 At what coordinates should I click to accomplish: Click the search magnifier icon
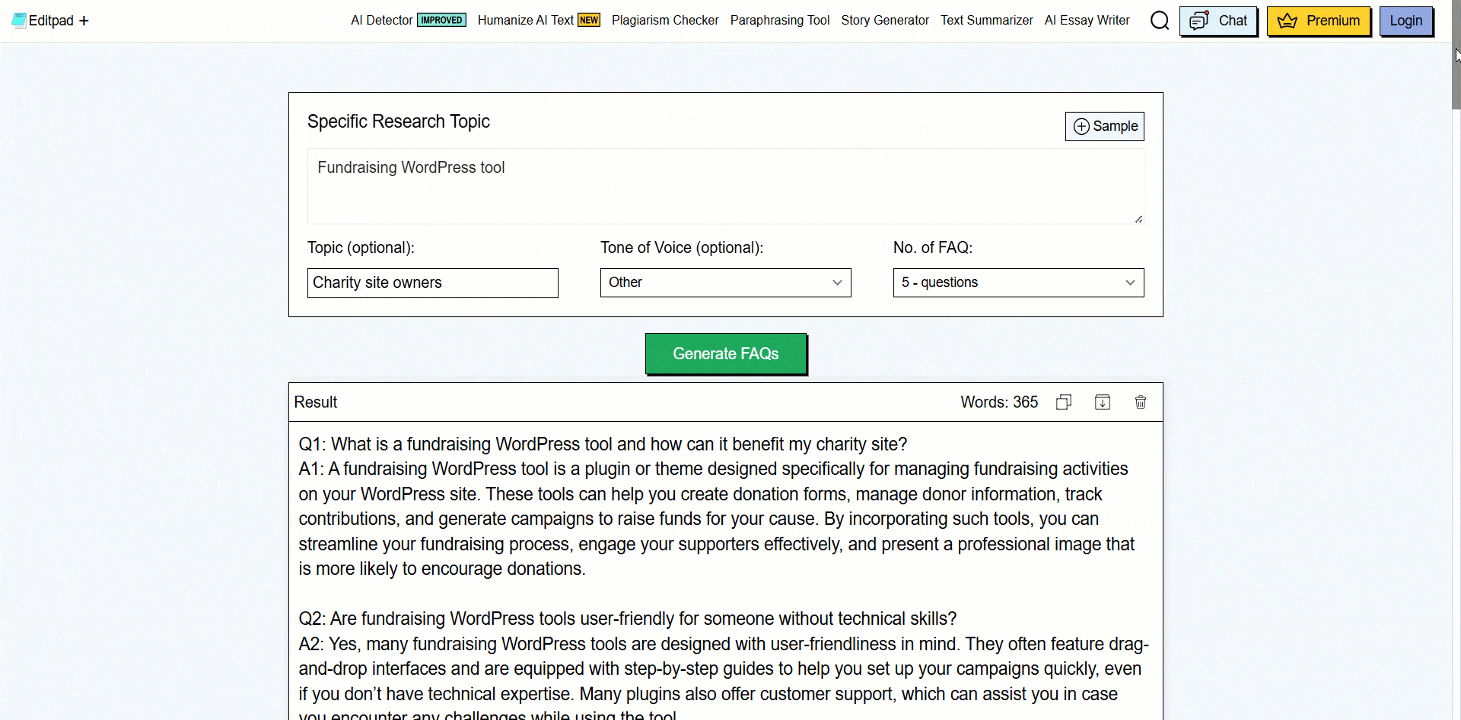[1159, 20]
